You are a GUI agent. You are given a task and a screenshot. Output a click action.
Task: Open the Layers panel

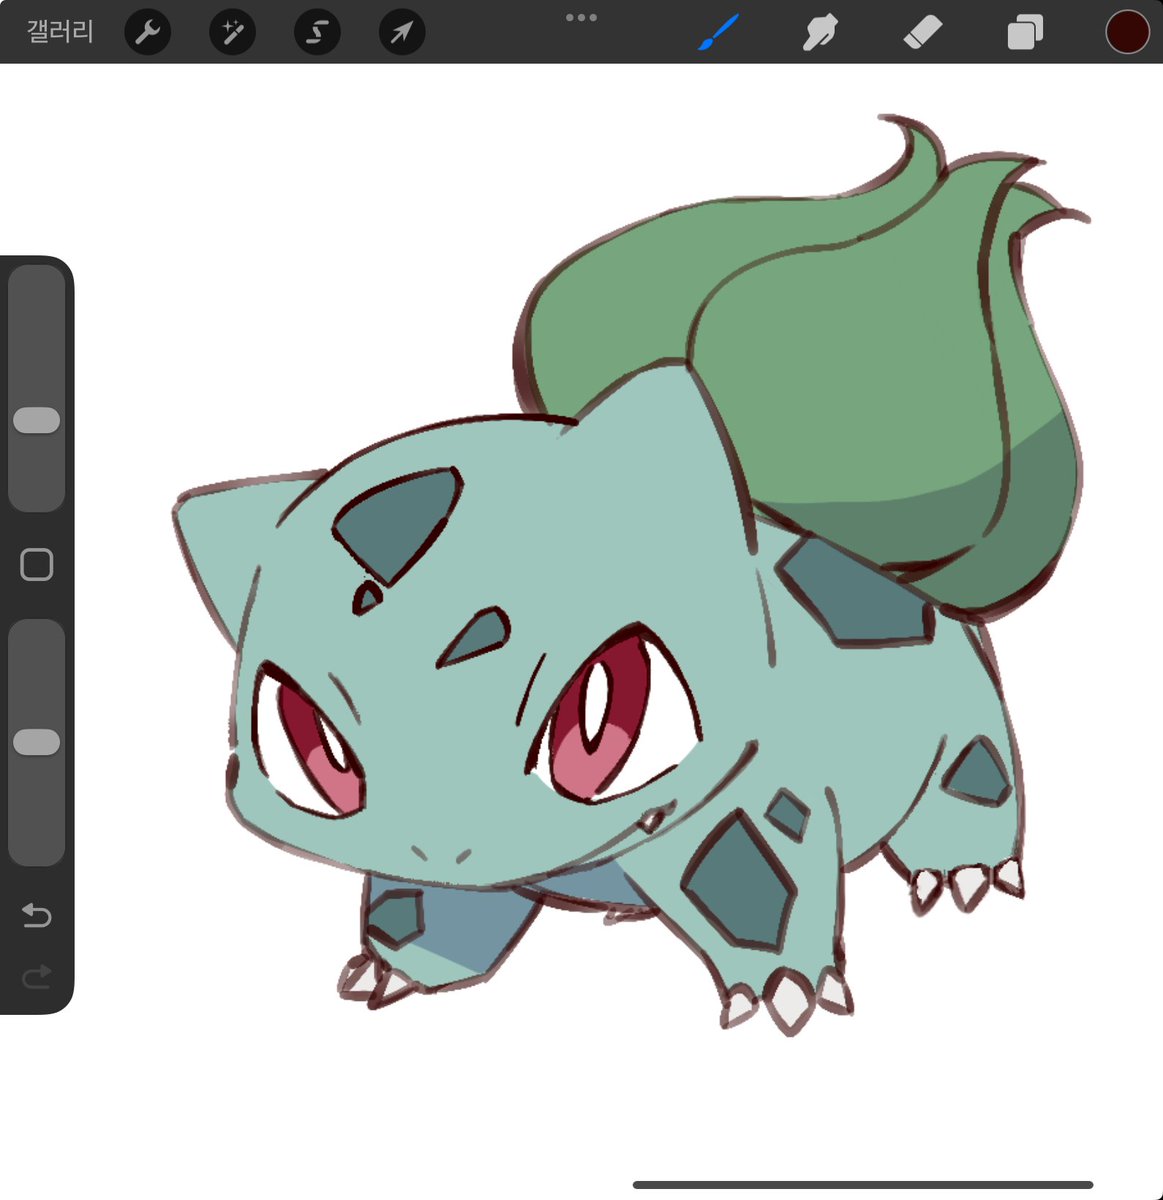tap(1025, 33)
